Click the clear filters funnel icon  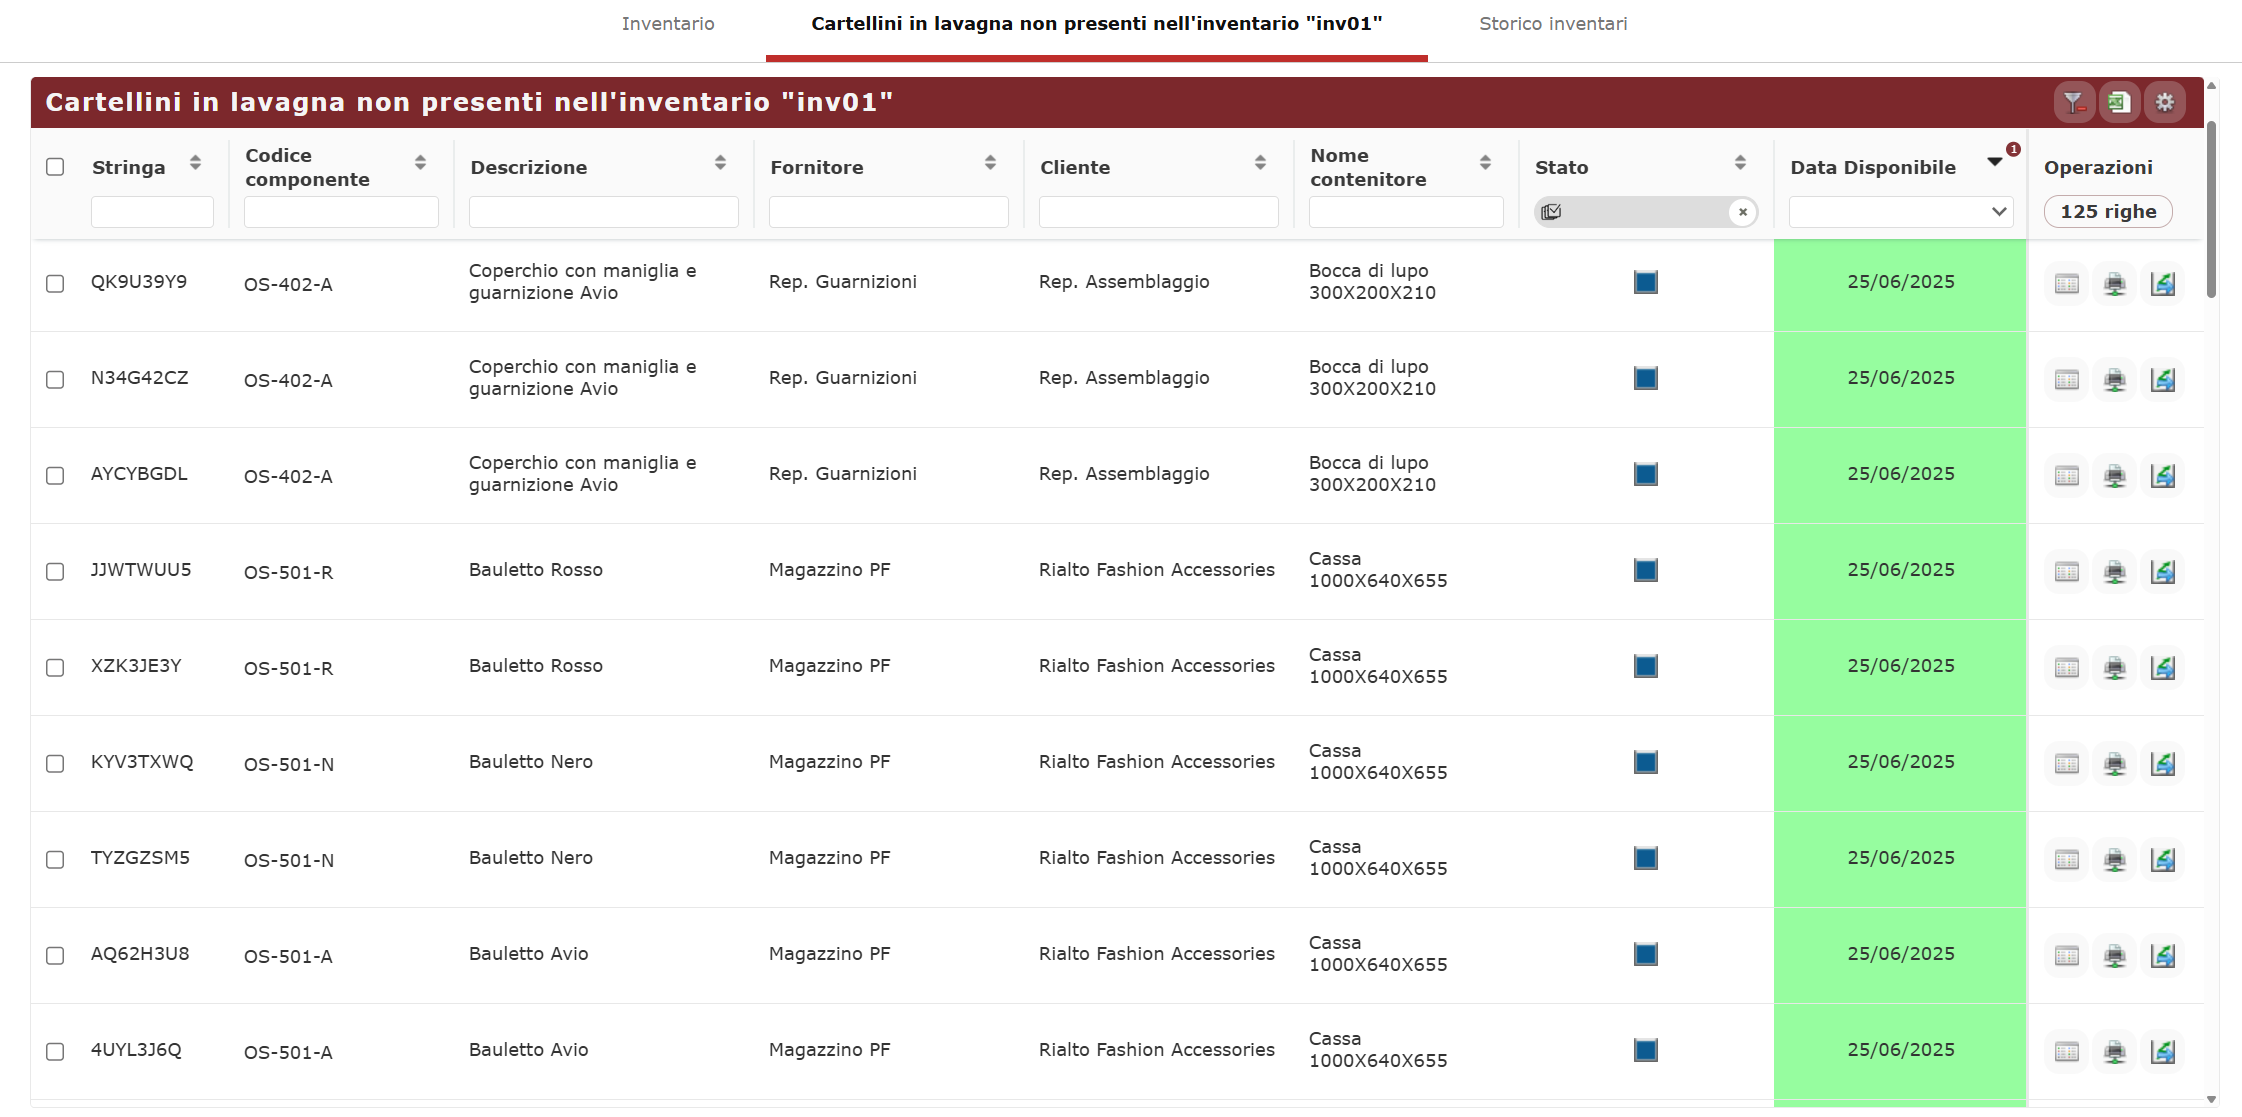pos(2073,102)
